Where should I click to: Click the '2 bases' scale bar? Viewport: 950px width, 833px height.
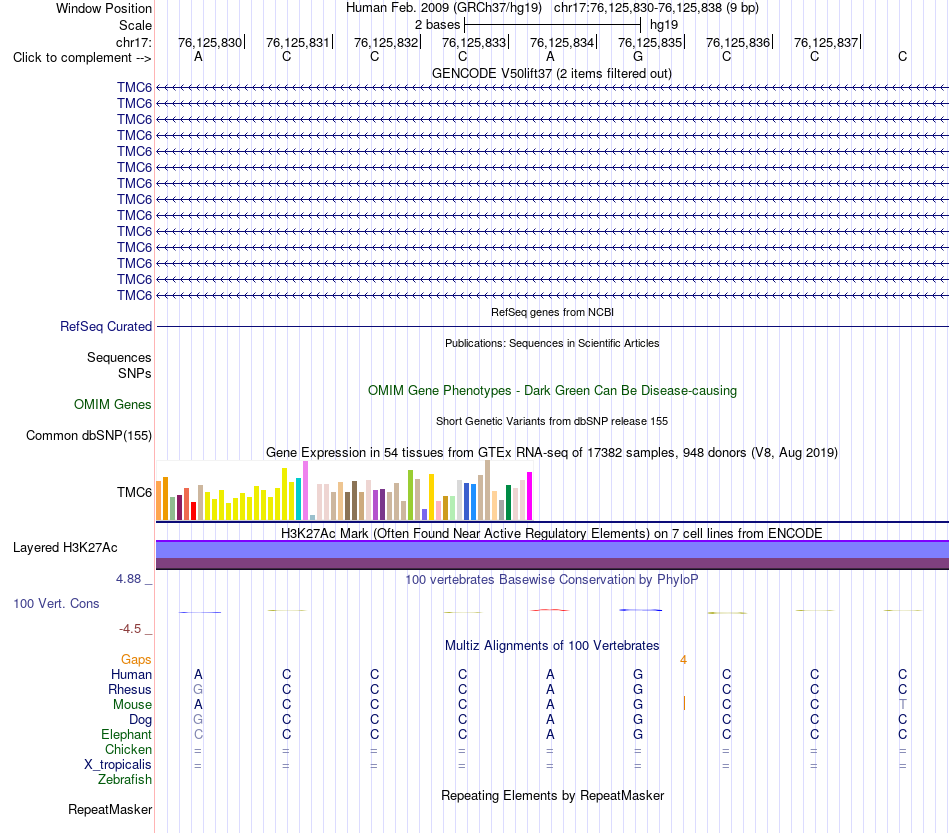click(552, 25)
